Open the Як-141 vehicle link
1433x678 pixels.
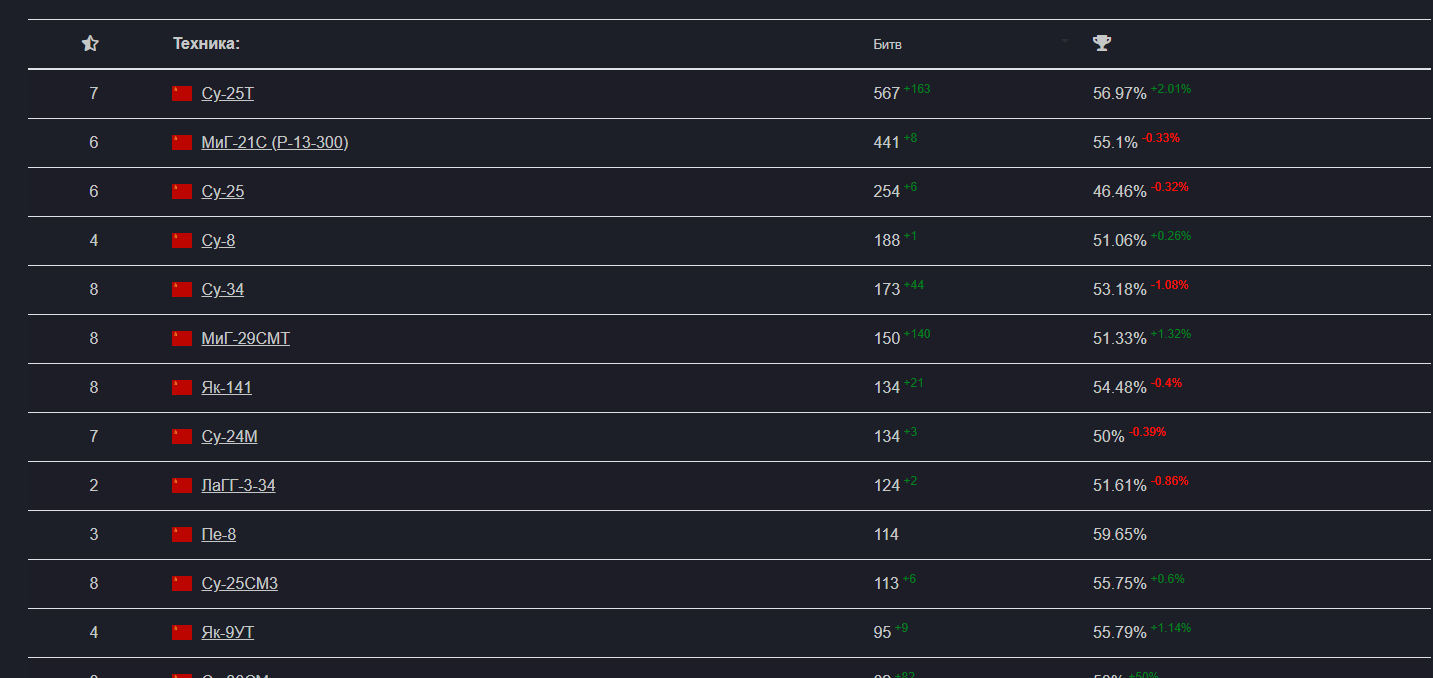(x=226, y=387)
